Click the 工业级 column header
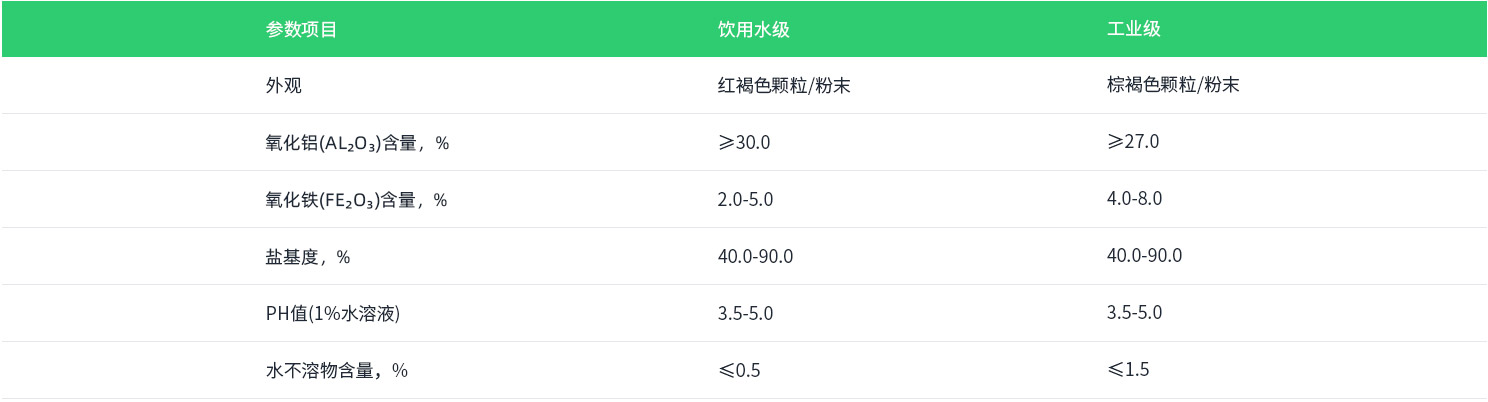 [x=1133, y=29]
